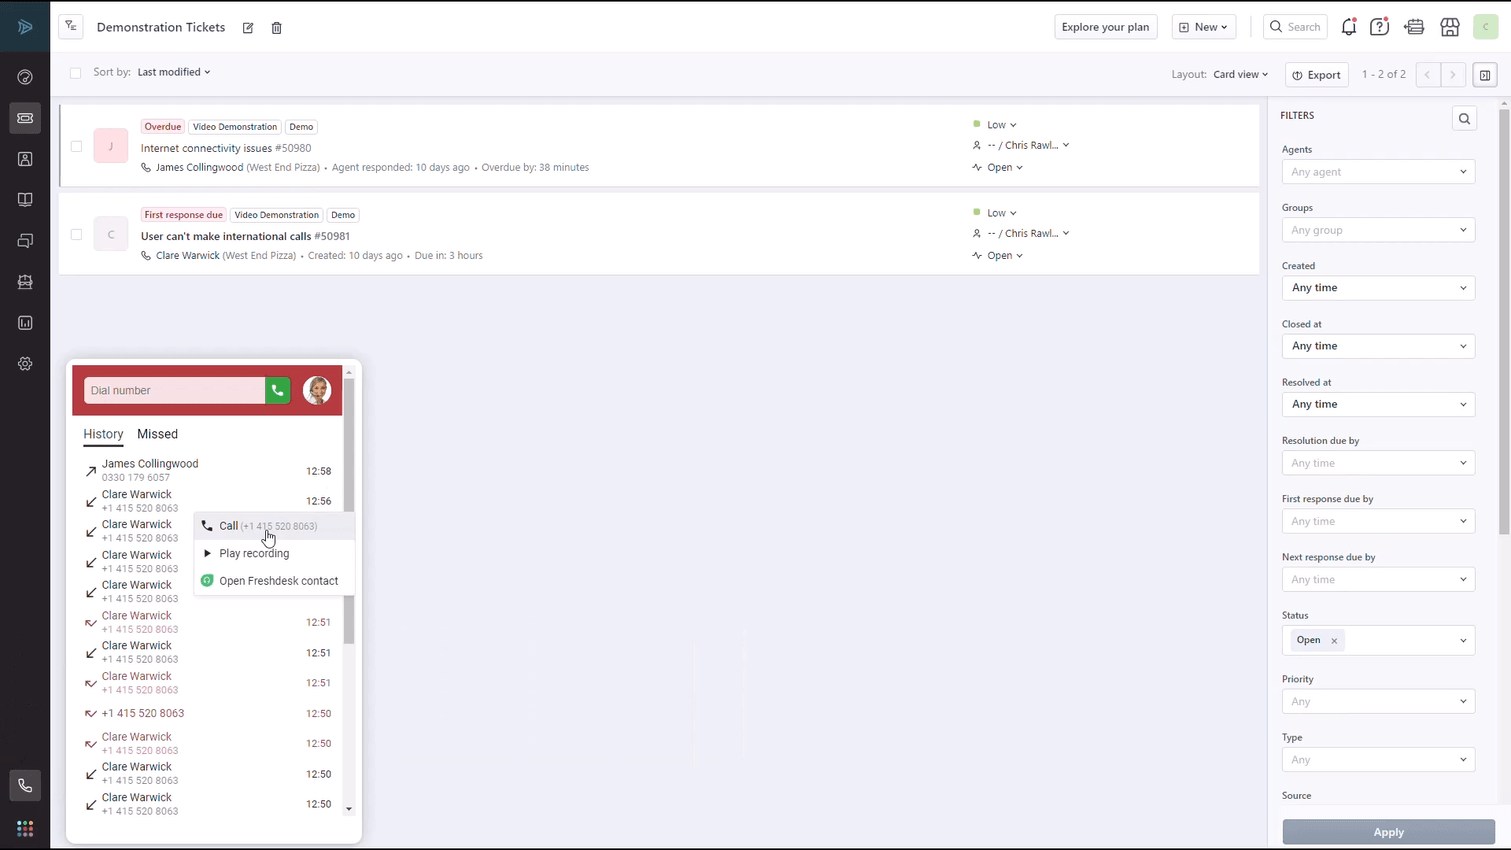This screenshot has height=850, width=1511.
Task: Open the Agents filter dropdown
Action: pyautogui.click(x=1377, y=172)
